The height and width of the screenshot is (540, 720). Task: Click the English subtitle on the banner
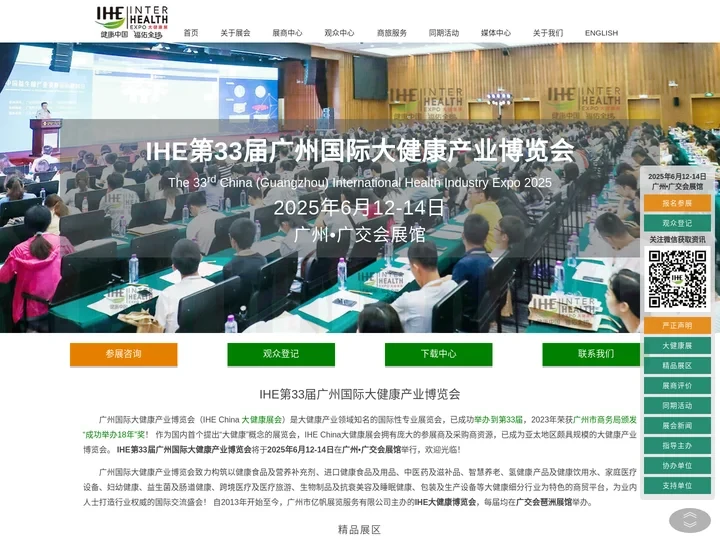(x=360, y=182)
